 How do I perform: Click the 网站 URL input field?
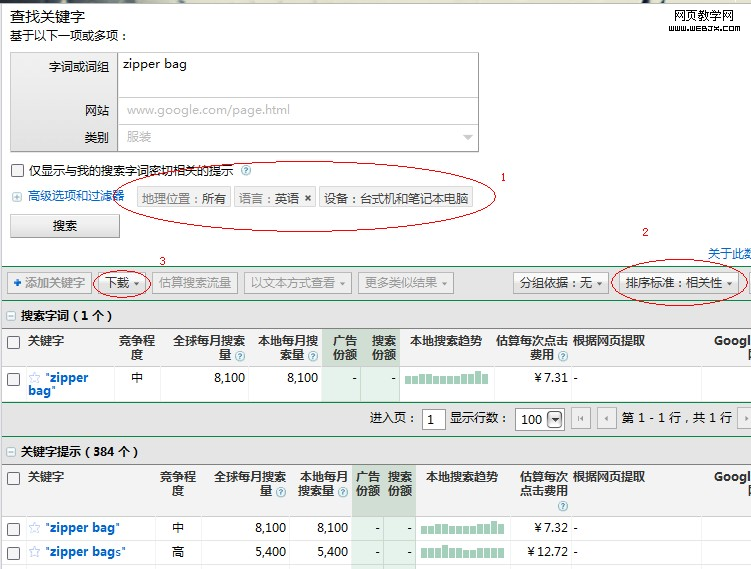[298, 111]
